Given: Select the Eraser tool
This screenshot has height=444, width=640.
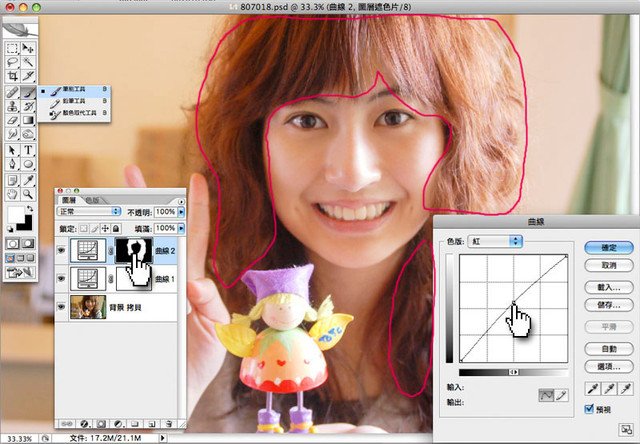Looking at the screenshot, I should coord(12,120).
